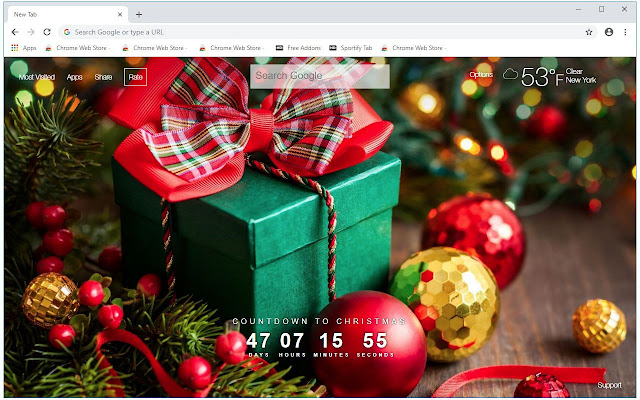
Task: Go back with the browser back arrow
Action: click(x=15, y=32)
